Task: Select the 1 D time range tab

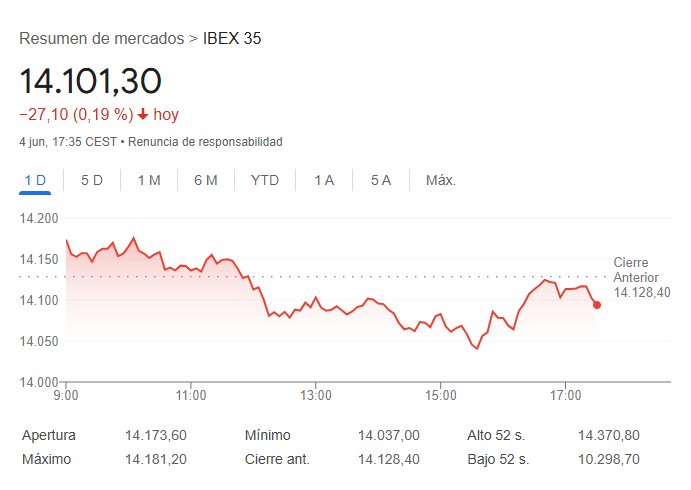Action: click(35, 180)
